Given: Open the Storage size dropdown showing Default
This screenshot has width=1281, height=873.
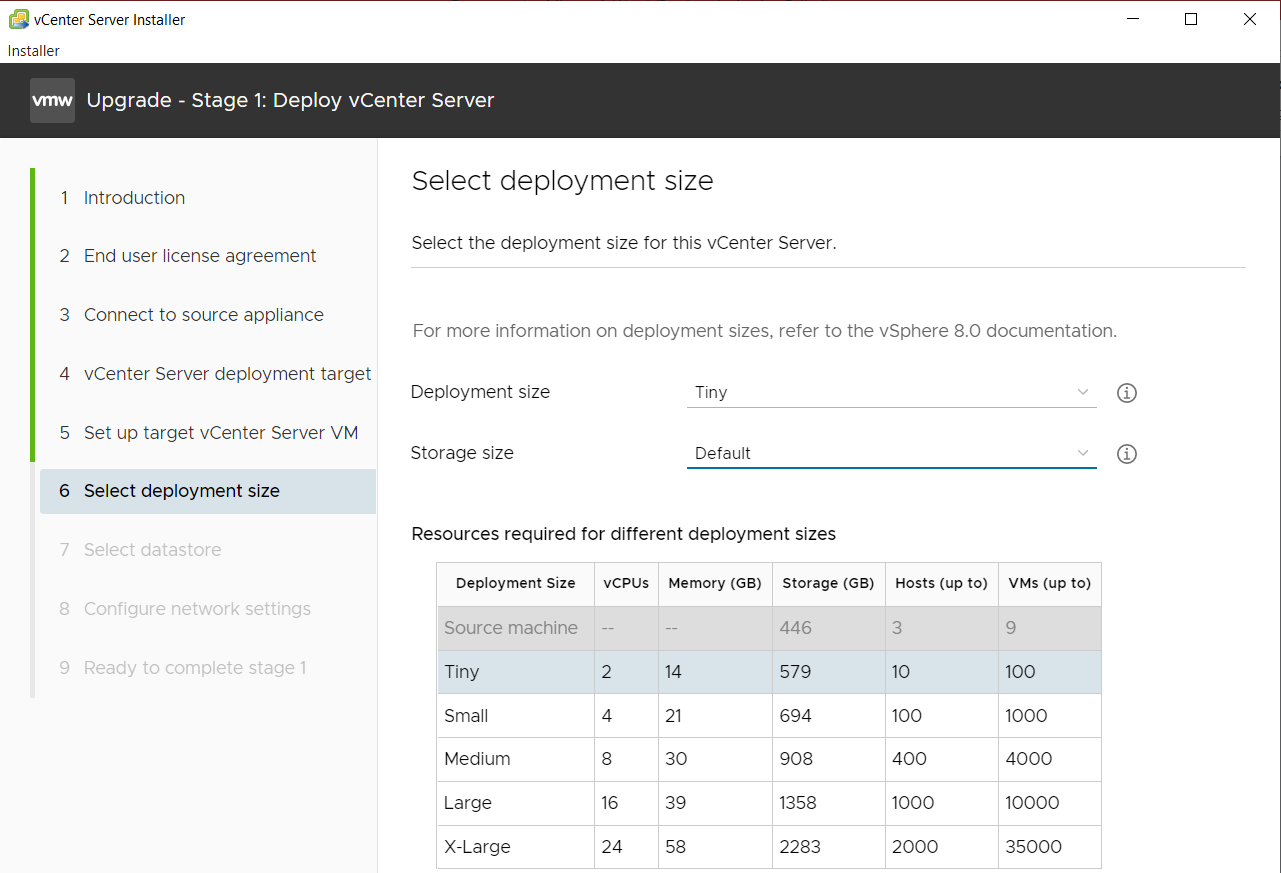Looking at the screenshot, I should [x=892, y=453].
